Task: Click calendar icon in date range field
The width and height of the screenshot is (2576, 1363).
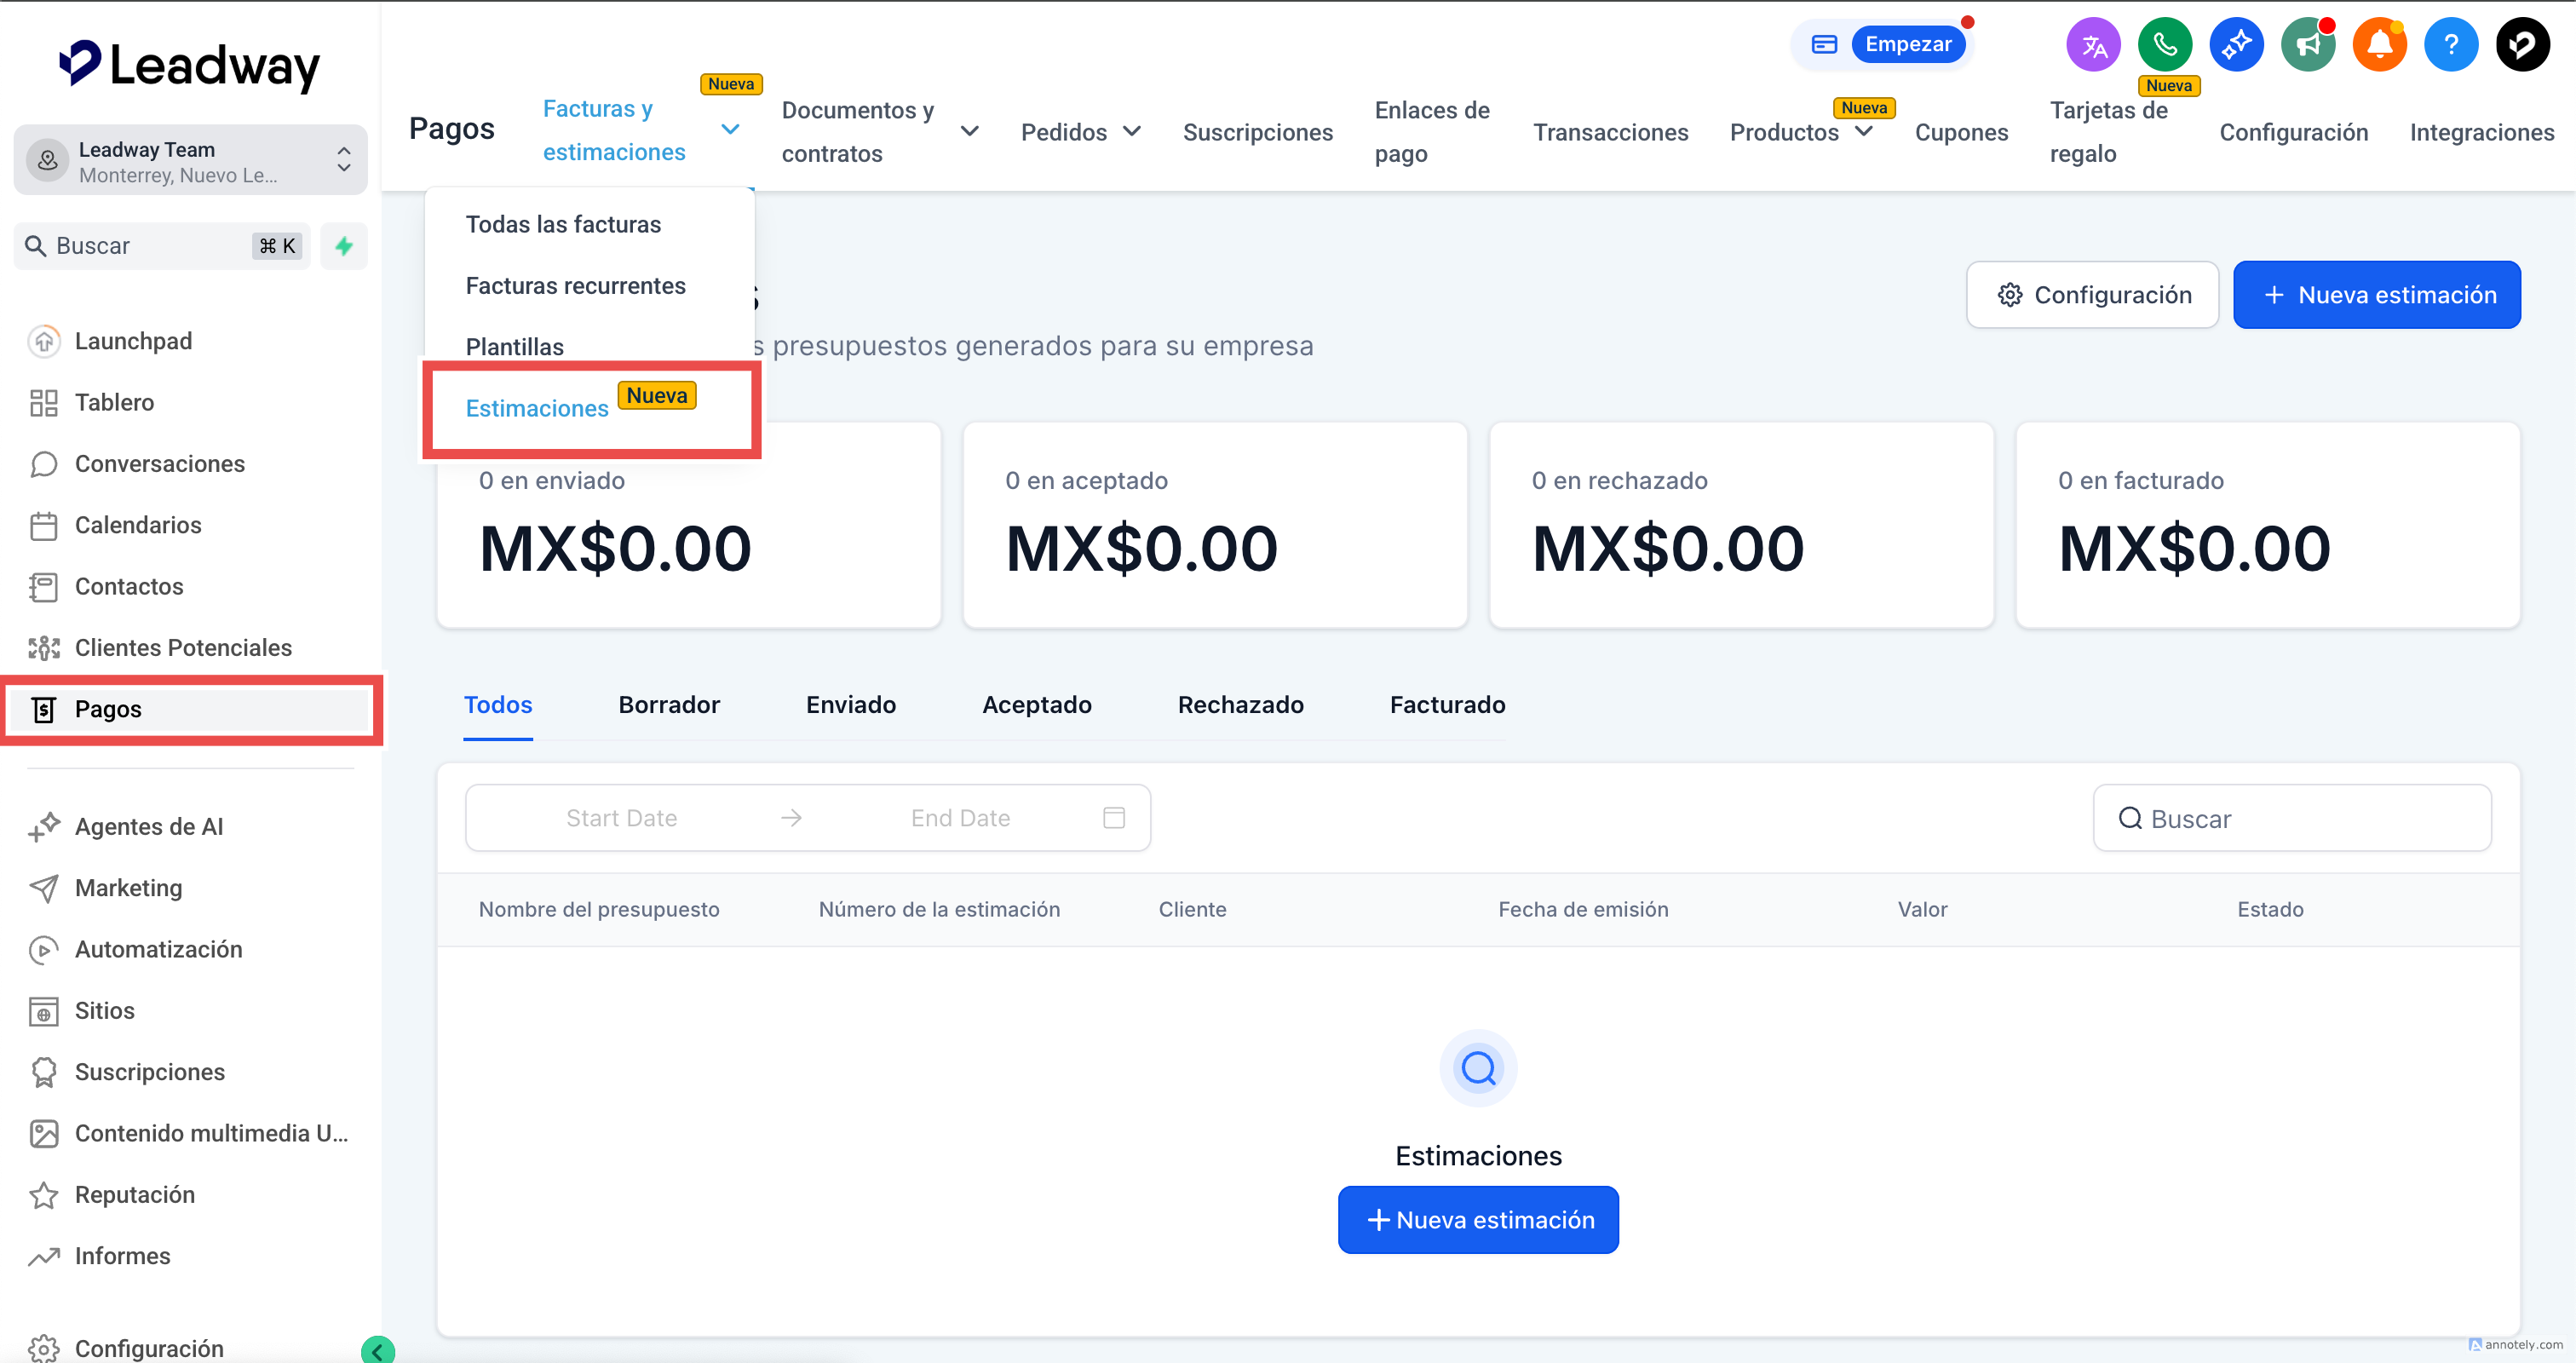Action: (x=1113, y=818)
